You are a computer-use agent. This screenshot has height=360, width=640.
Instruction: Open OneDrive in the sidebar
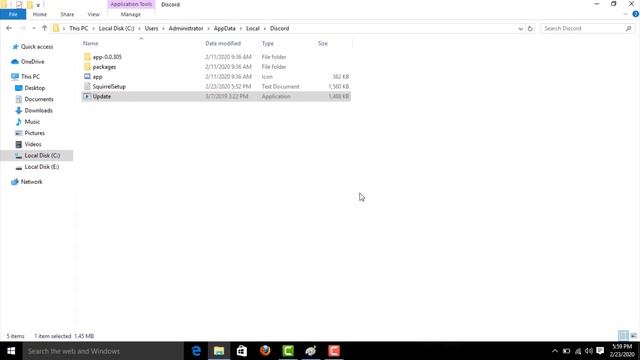coord(32,62)
